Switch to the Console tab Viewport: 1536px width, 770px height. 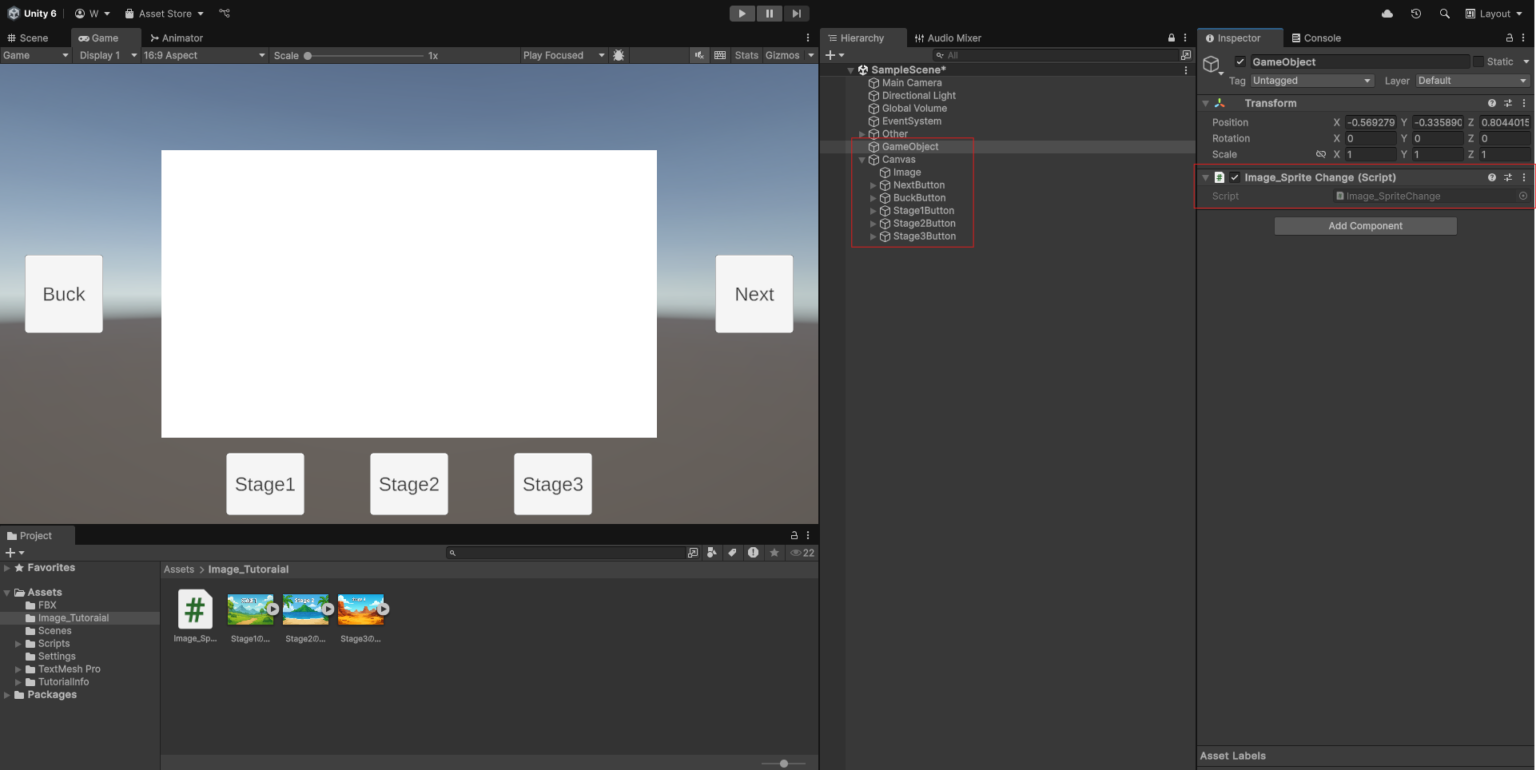coord(1316,37)
